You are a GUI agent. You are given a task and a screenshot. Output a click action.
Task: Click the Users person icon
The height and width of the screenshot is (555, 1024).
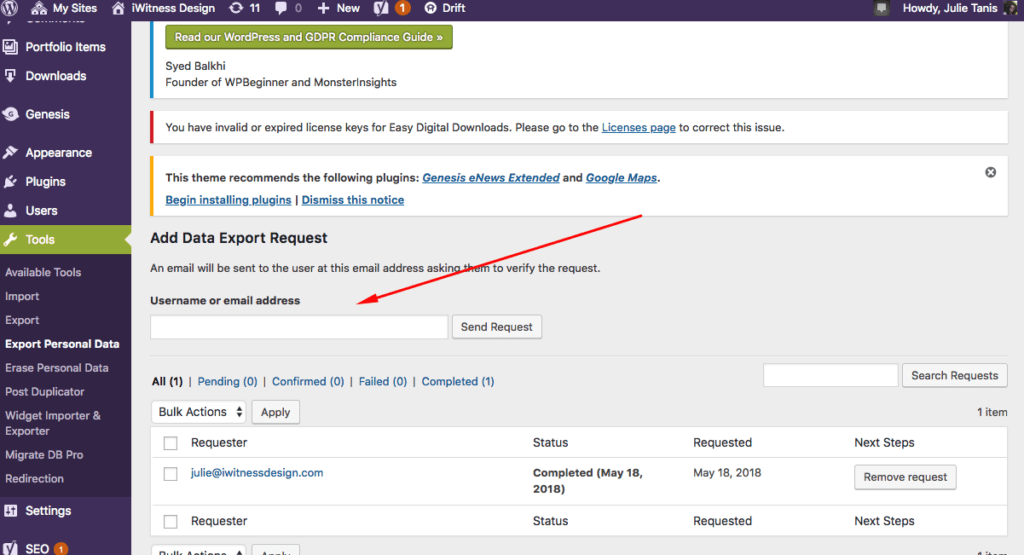point(10,210)
